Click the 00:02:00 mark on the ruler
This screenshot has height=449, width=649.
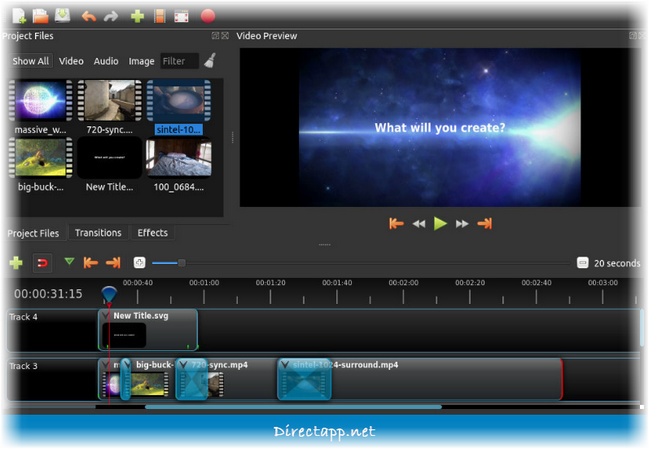pos(403,283)
